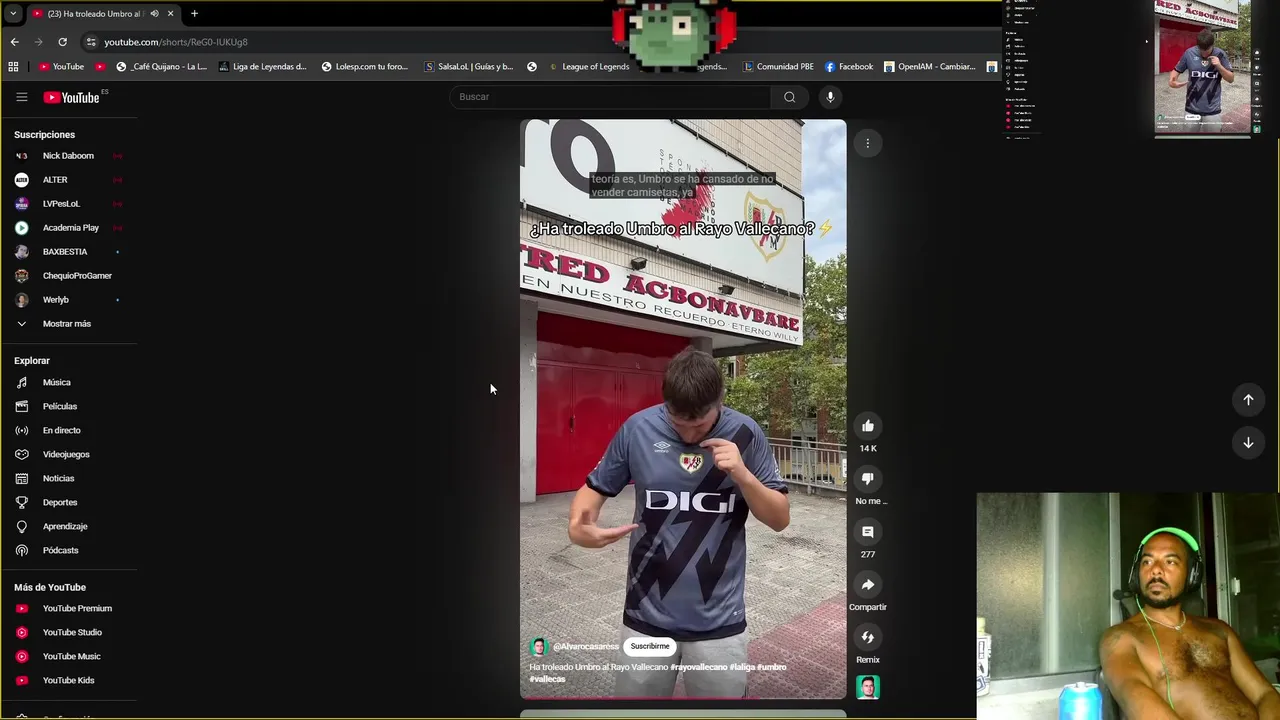Click the short video player

[683, 409]
